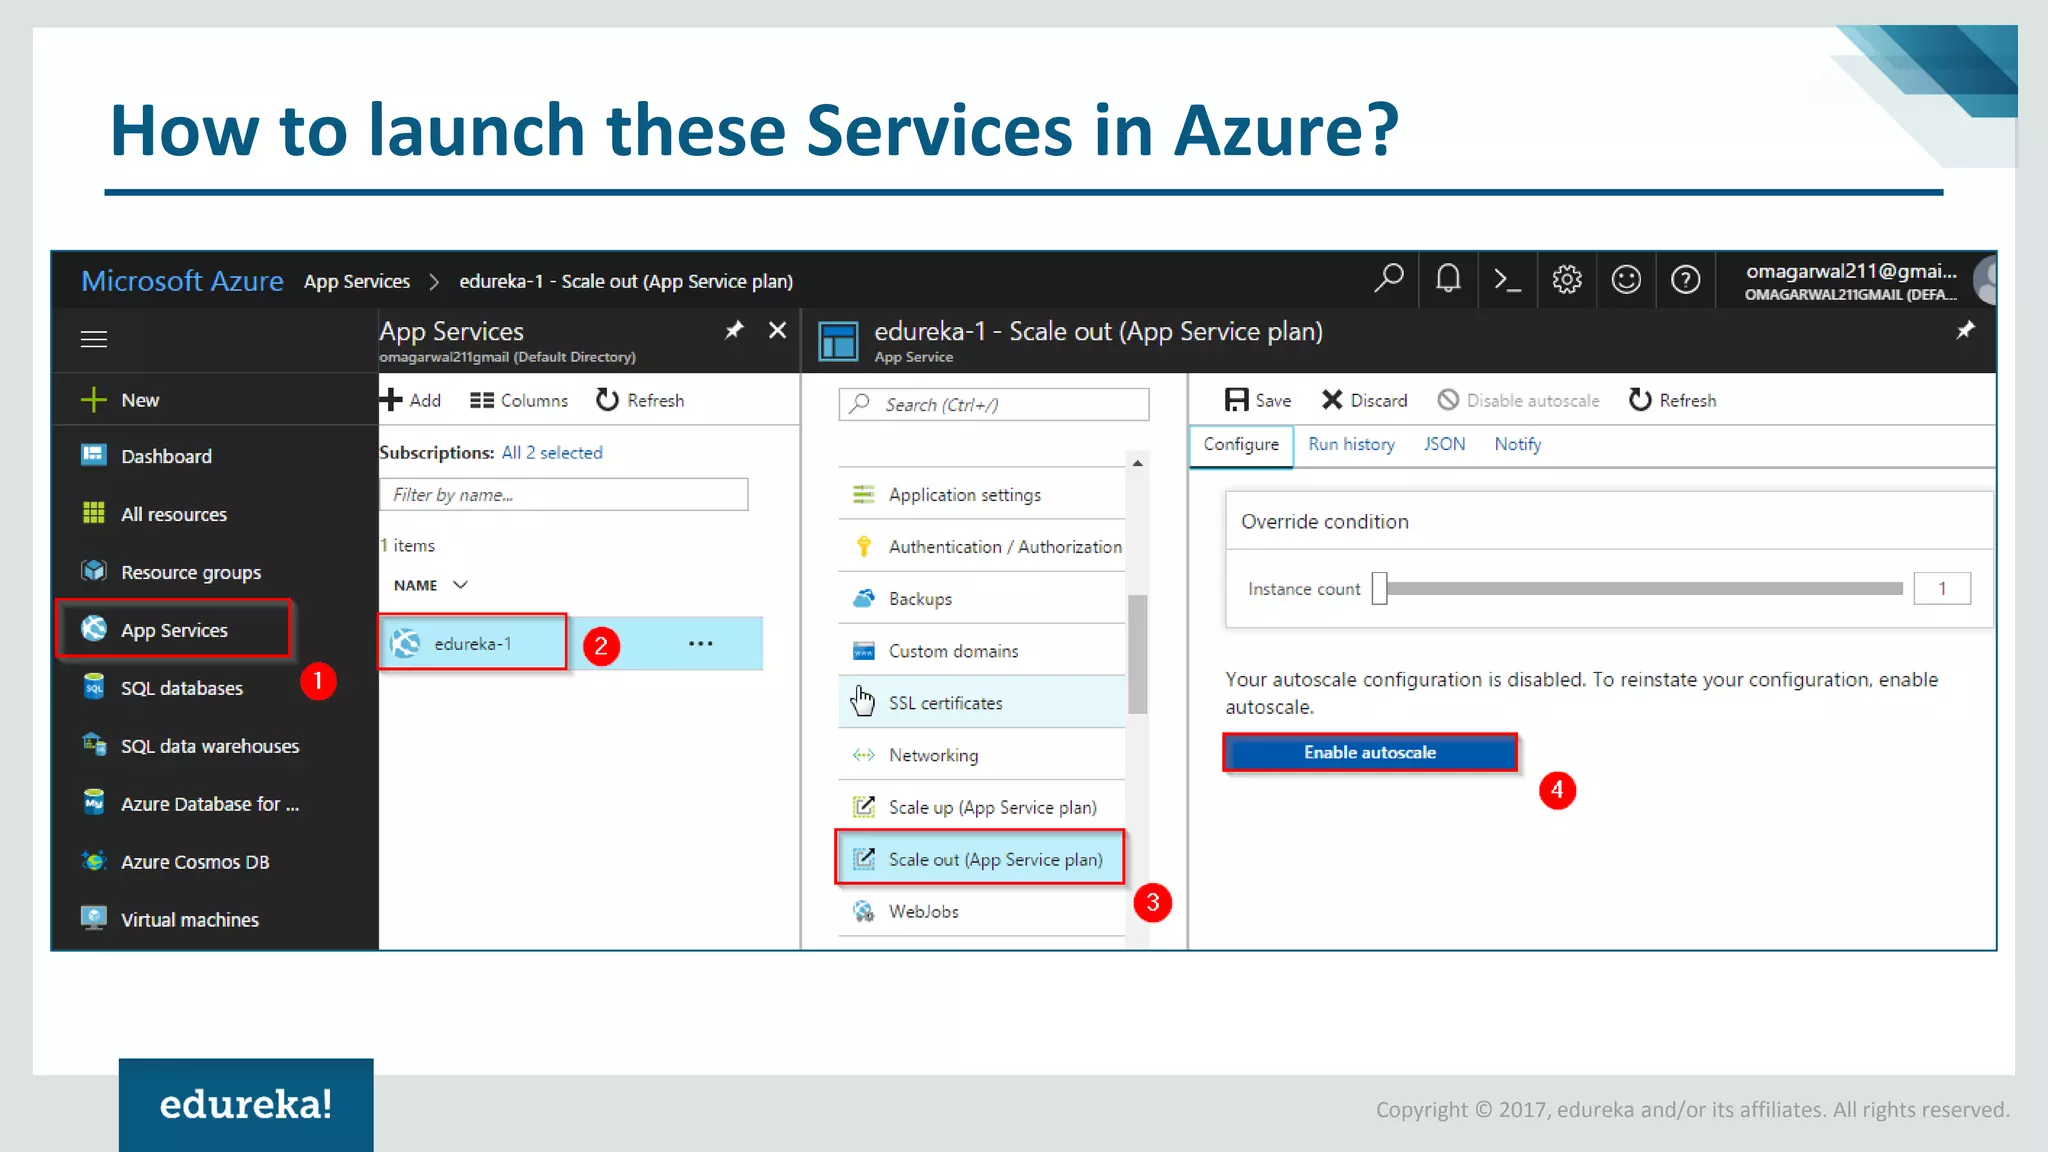Switch to the Run history tab

[x=1351, y=444]
